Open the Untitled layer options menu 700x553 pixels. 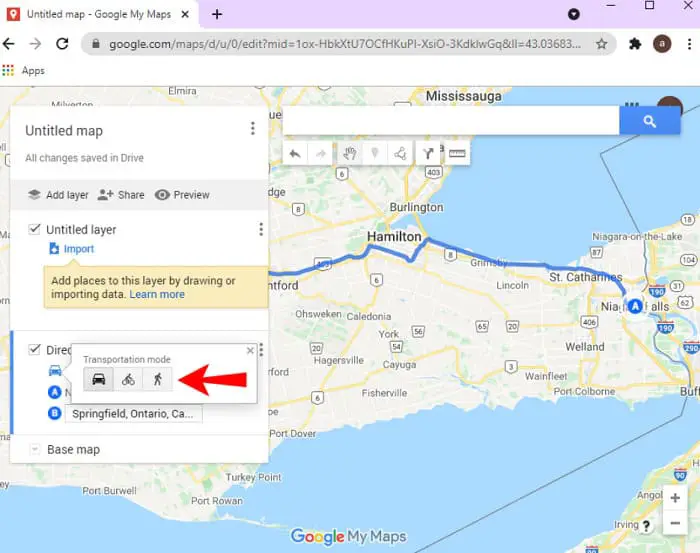(261, 229)
